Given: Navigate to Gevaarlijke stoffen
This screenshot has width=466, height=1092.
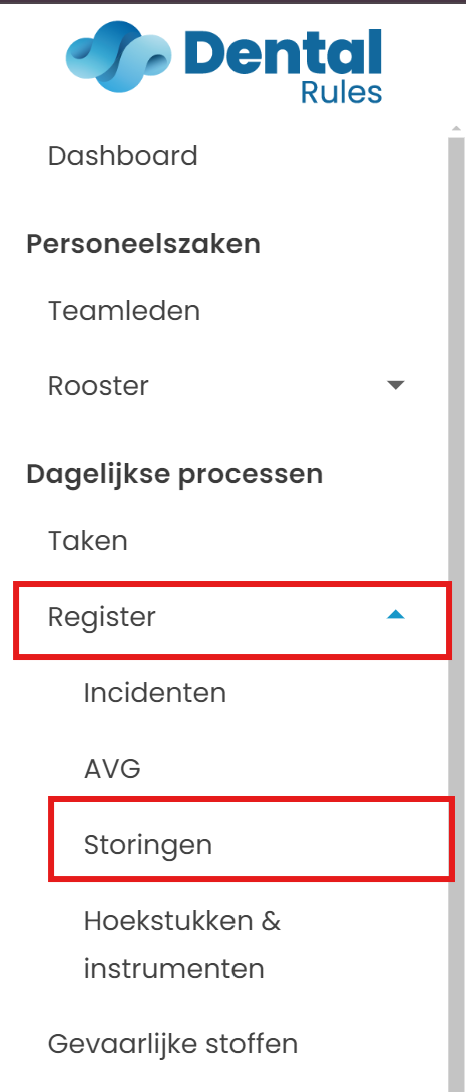Looking at the screenshot, I should click(x=173, y=1044).
